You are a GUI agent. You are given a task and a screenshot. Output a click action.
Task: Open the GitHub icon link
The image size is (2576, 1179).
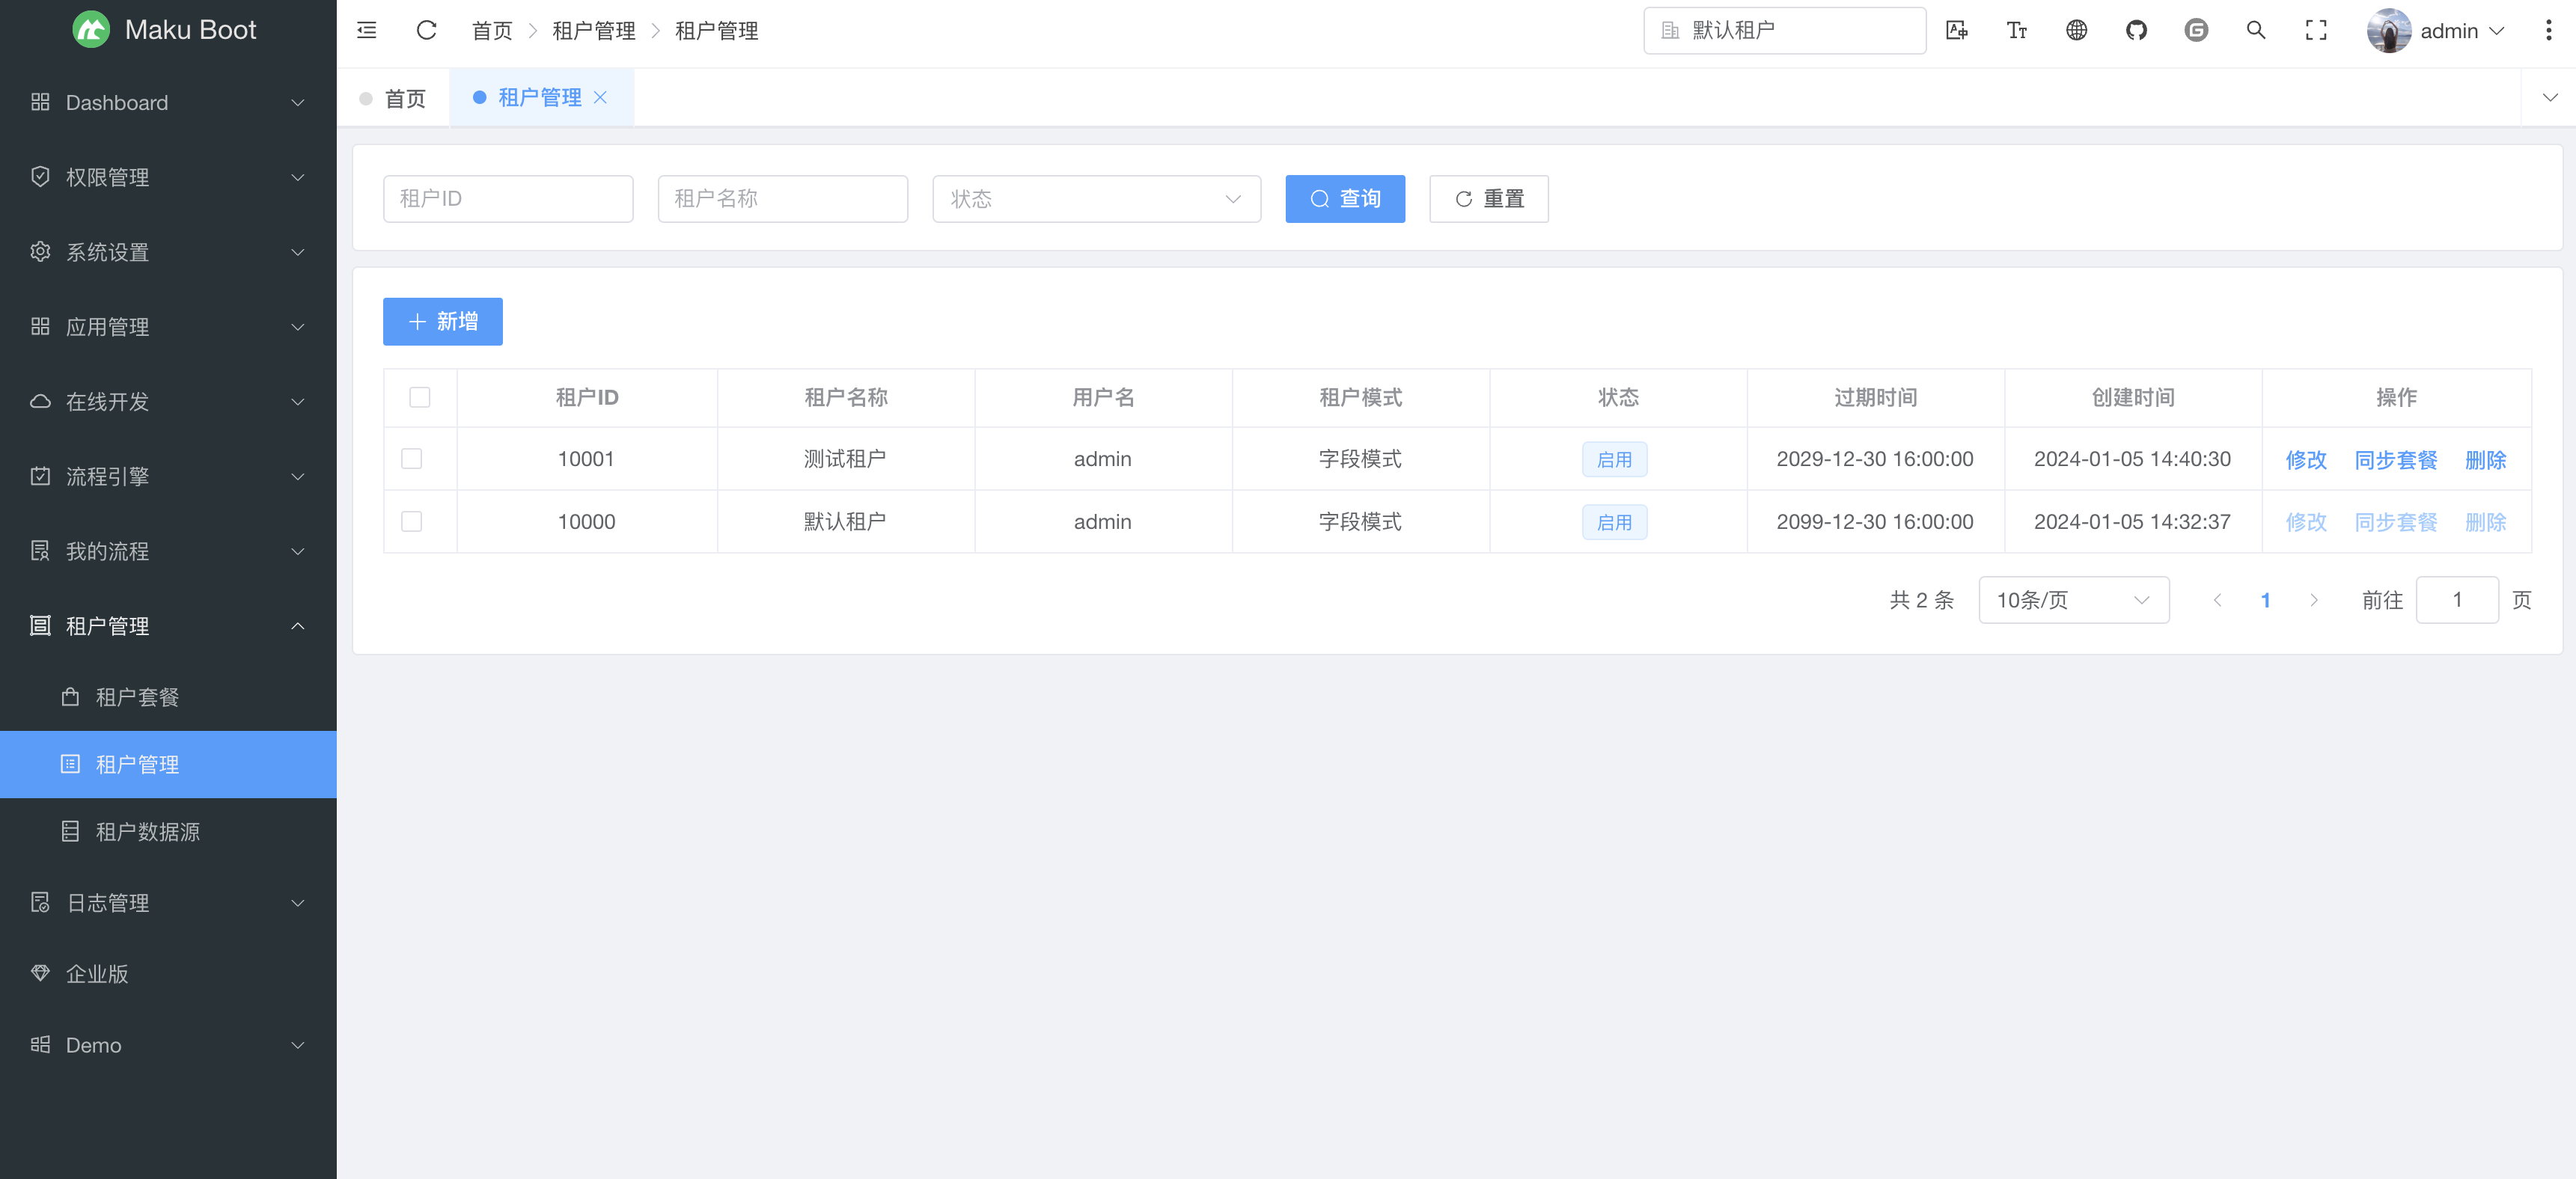click(x=2136, y=30)
